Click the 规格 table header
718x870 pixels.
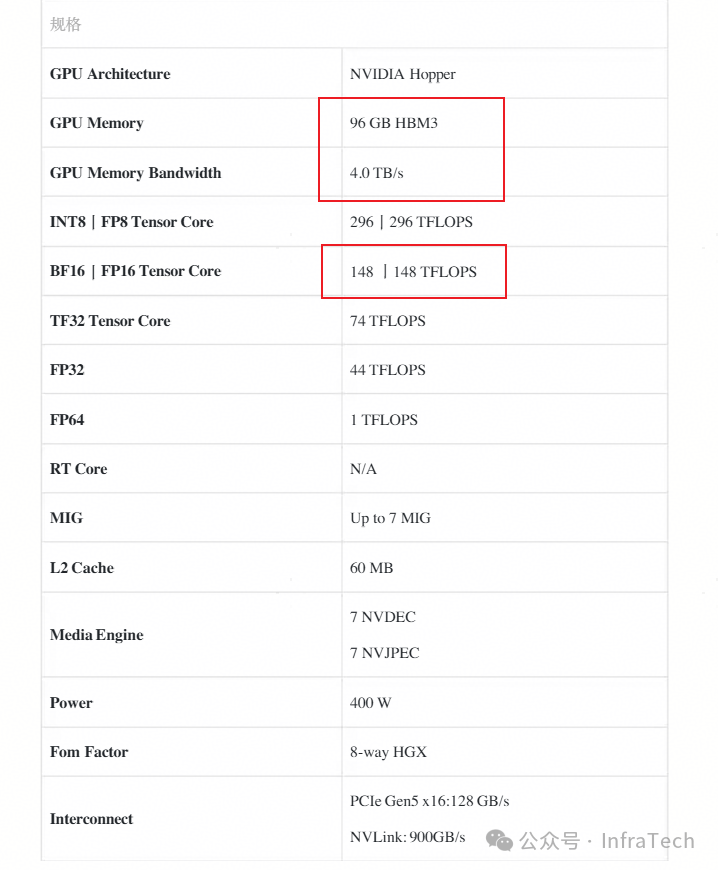[x=66, y=24]
